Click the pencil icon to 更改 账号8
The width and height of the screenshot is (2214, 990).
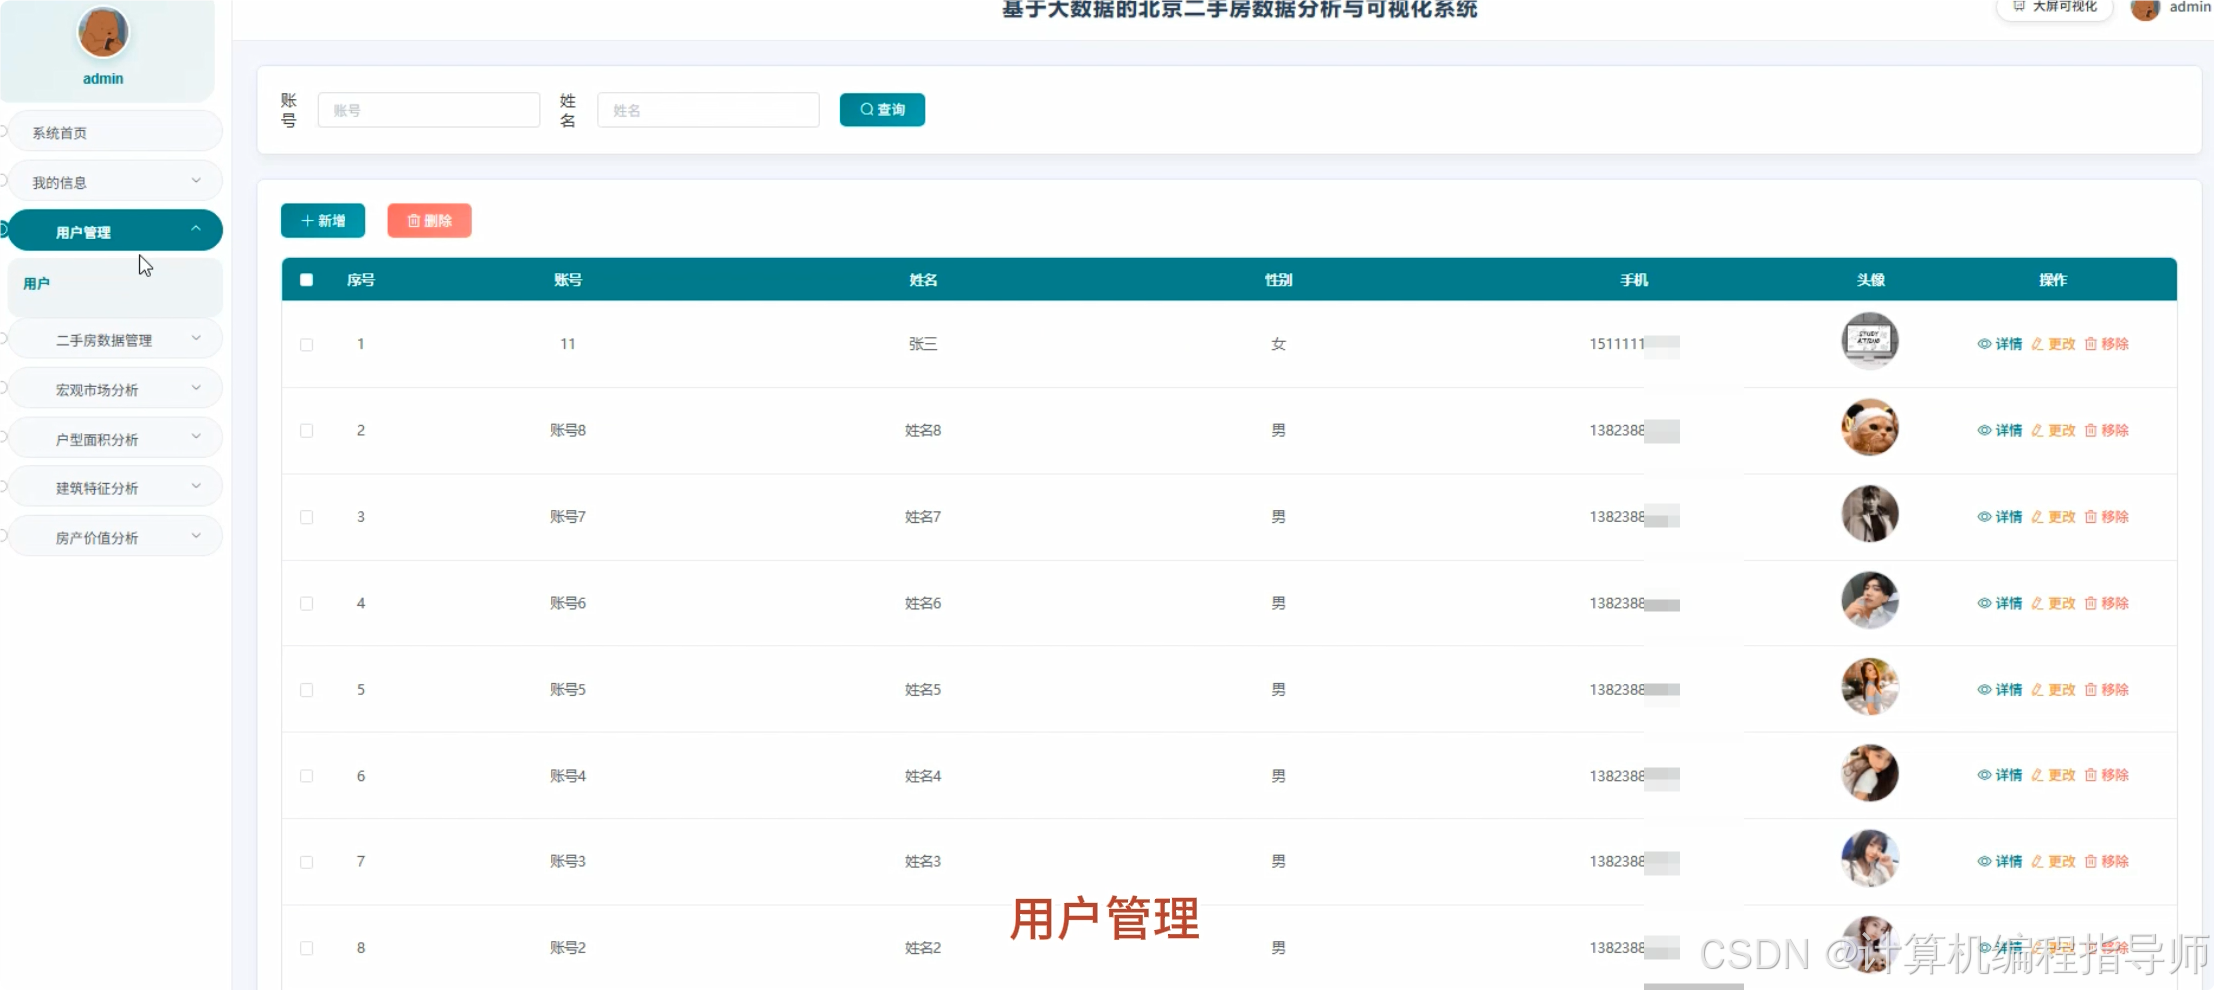click(x=2037, y=430)
